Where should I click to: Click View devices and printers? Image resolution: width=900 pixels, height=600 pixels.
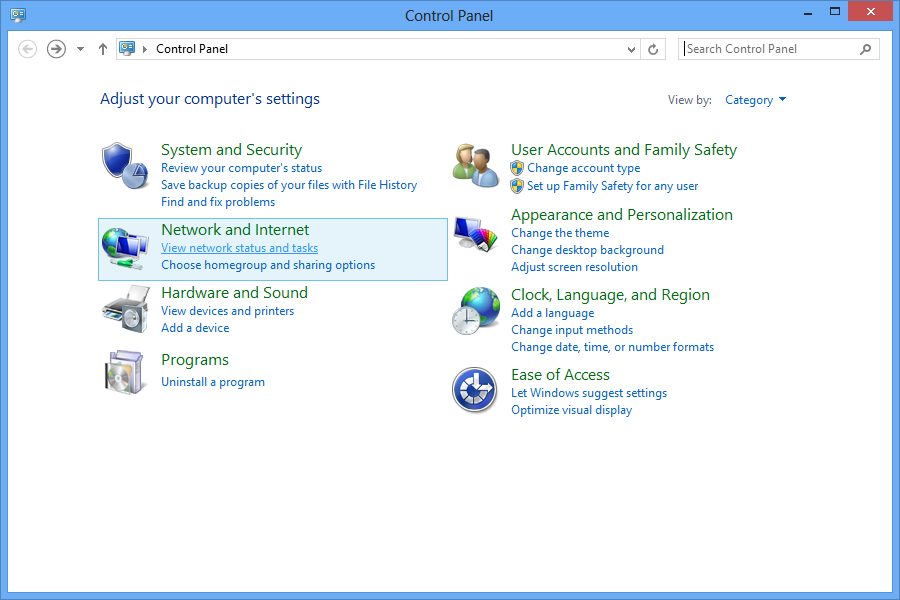(227, 311)
